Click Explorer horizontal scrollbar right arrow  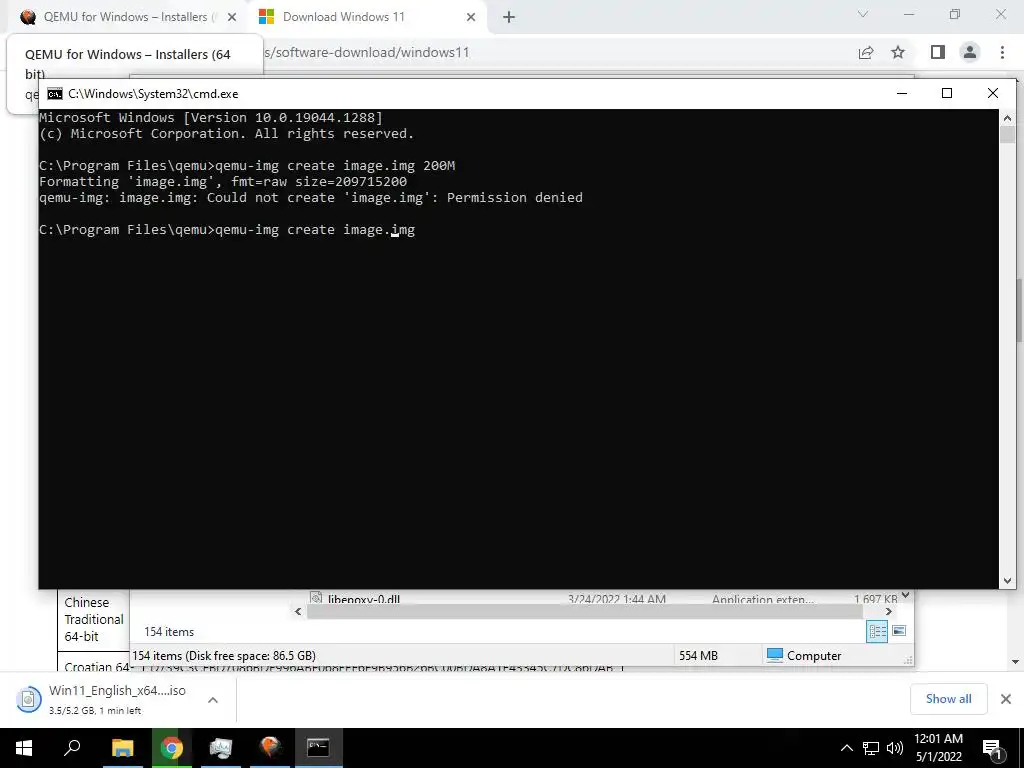(x=888, y=612)
